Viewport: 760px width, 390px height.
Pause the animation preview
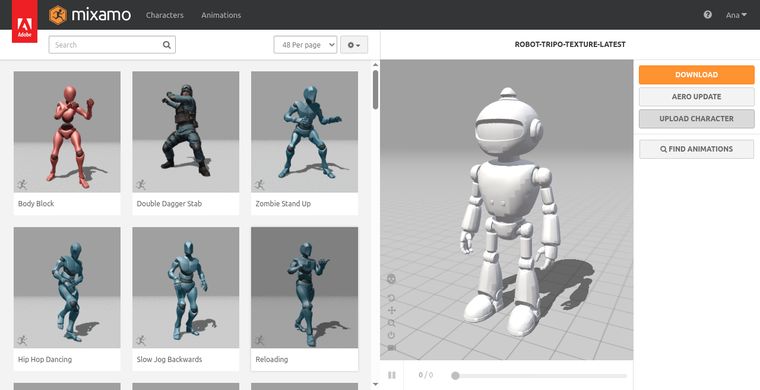(x=392, y=375)
